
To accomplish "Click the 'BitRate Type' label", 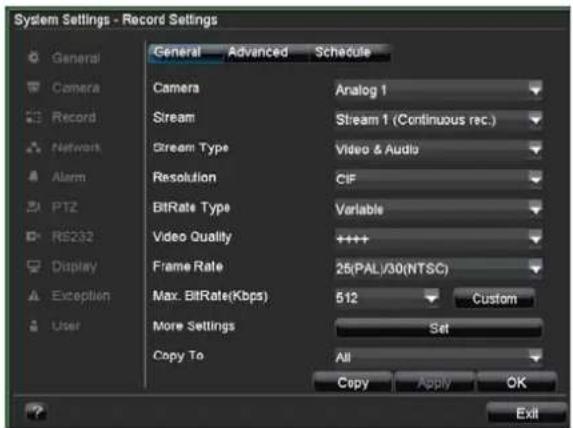I will point(191,208).
